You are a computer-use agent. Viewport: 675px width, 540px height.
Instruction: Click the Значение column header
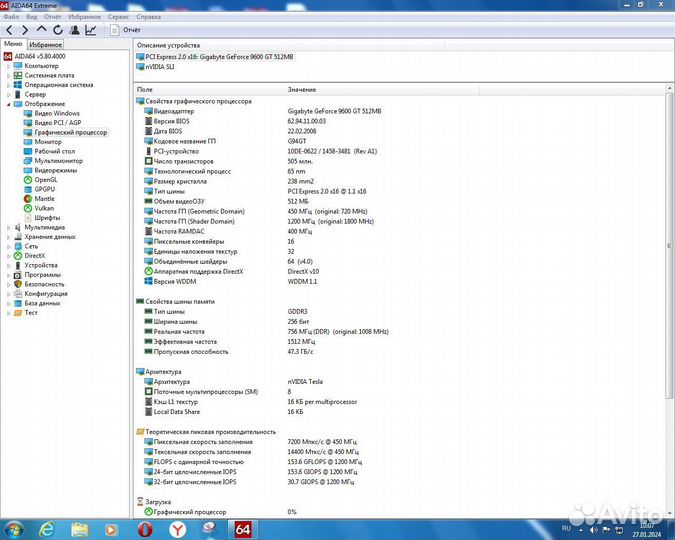click(382, 90)
